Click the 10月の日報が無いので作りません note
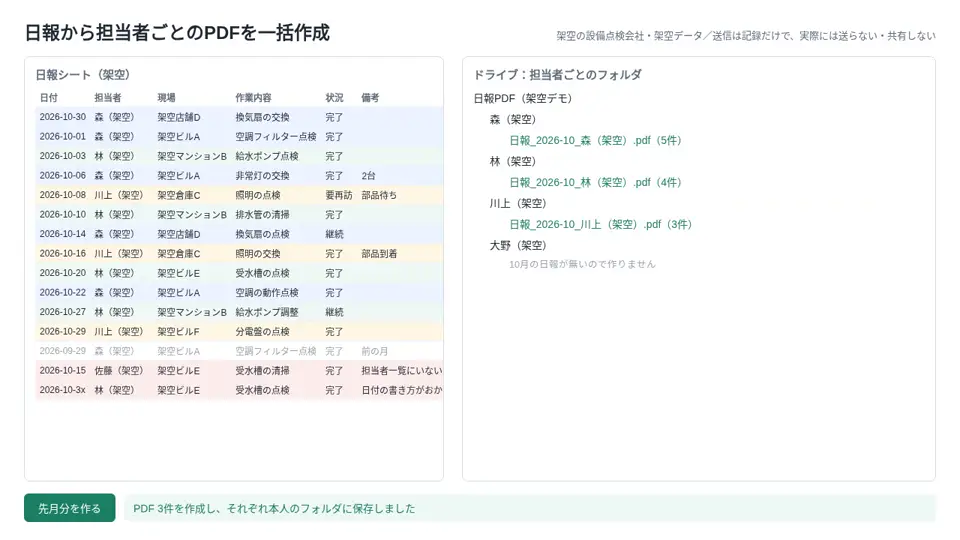The height and width of the screenshot is (540, 960). tap(582, 264)
